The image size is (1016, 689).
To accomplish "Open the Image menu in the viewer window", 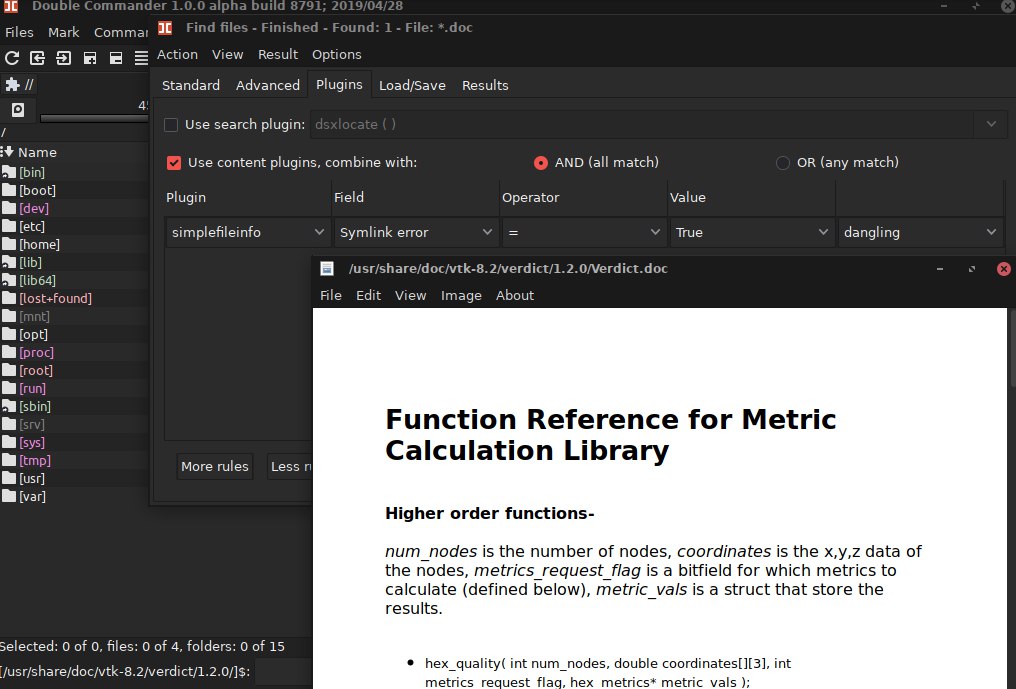I will click(461, 296).
